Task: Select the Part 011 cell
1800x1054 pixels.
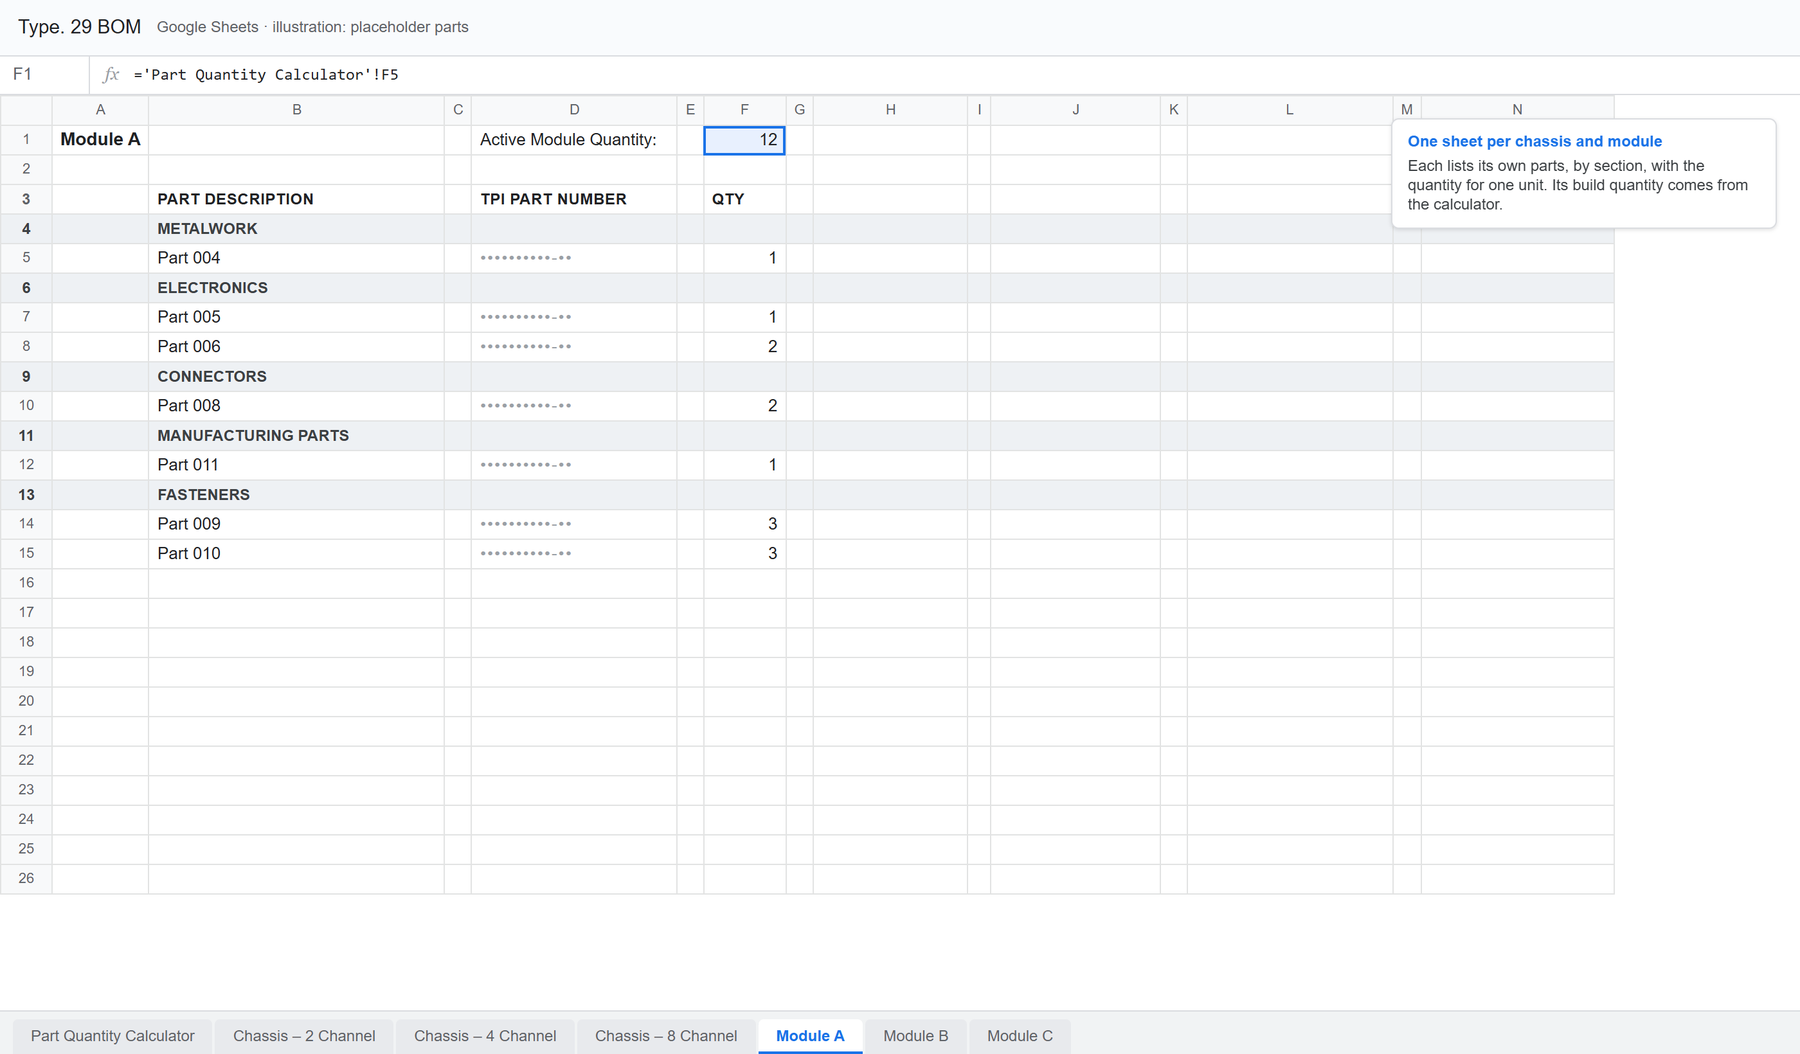Action: click(x=296, y=465)
